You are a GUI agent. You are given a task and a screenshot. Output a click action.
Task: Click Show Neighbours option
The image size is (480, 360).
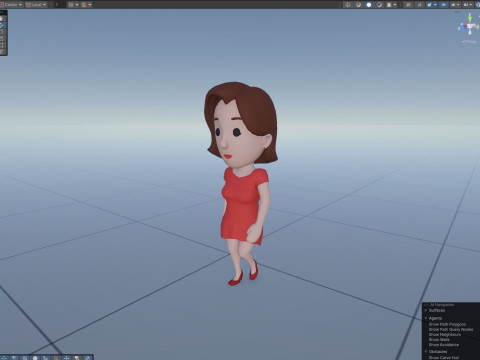pyautogui.click(x=445, y=334)
